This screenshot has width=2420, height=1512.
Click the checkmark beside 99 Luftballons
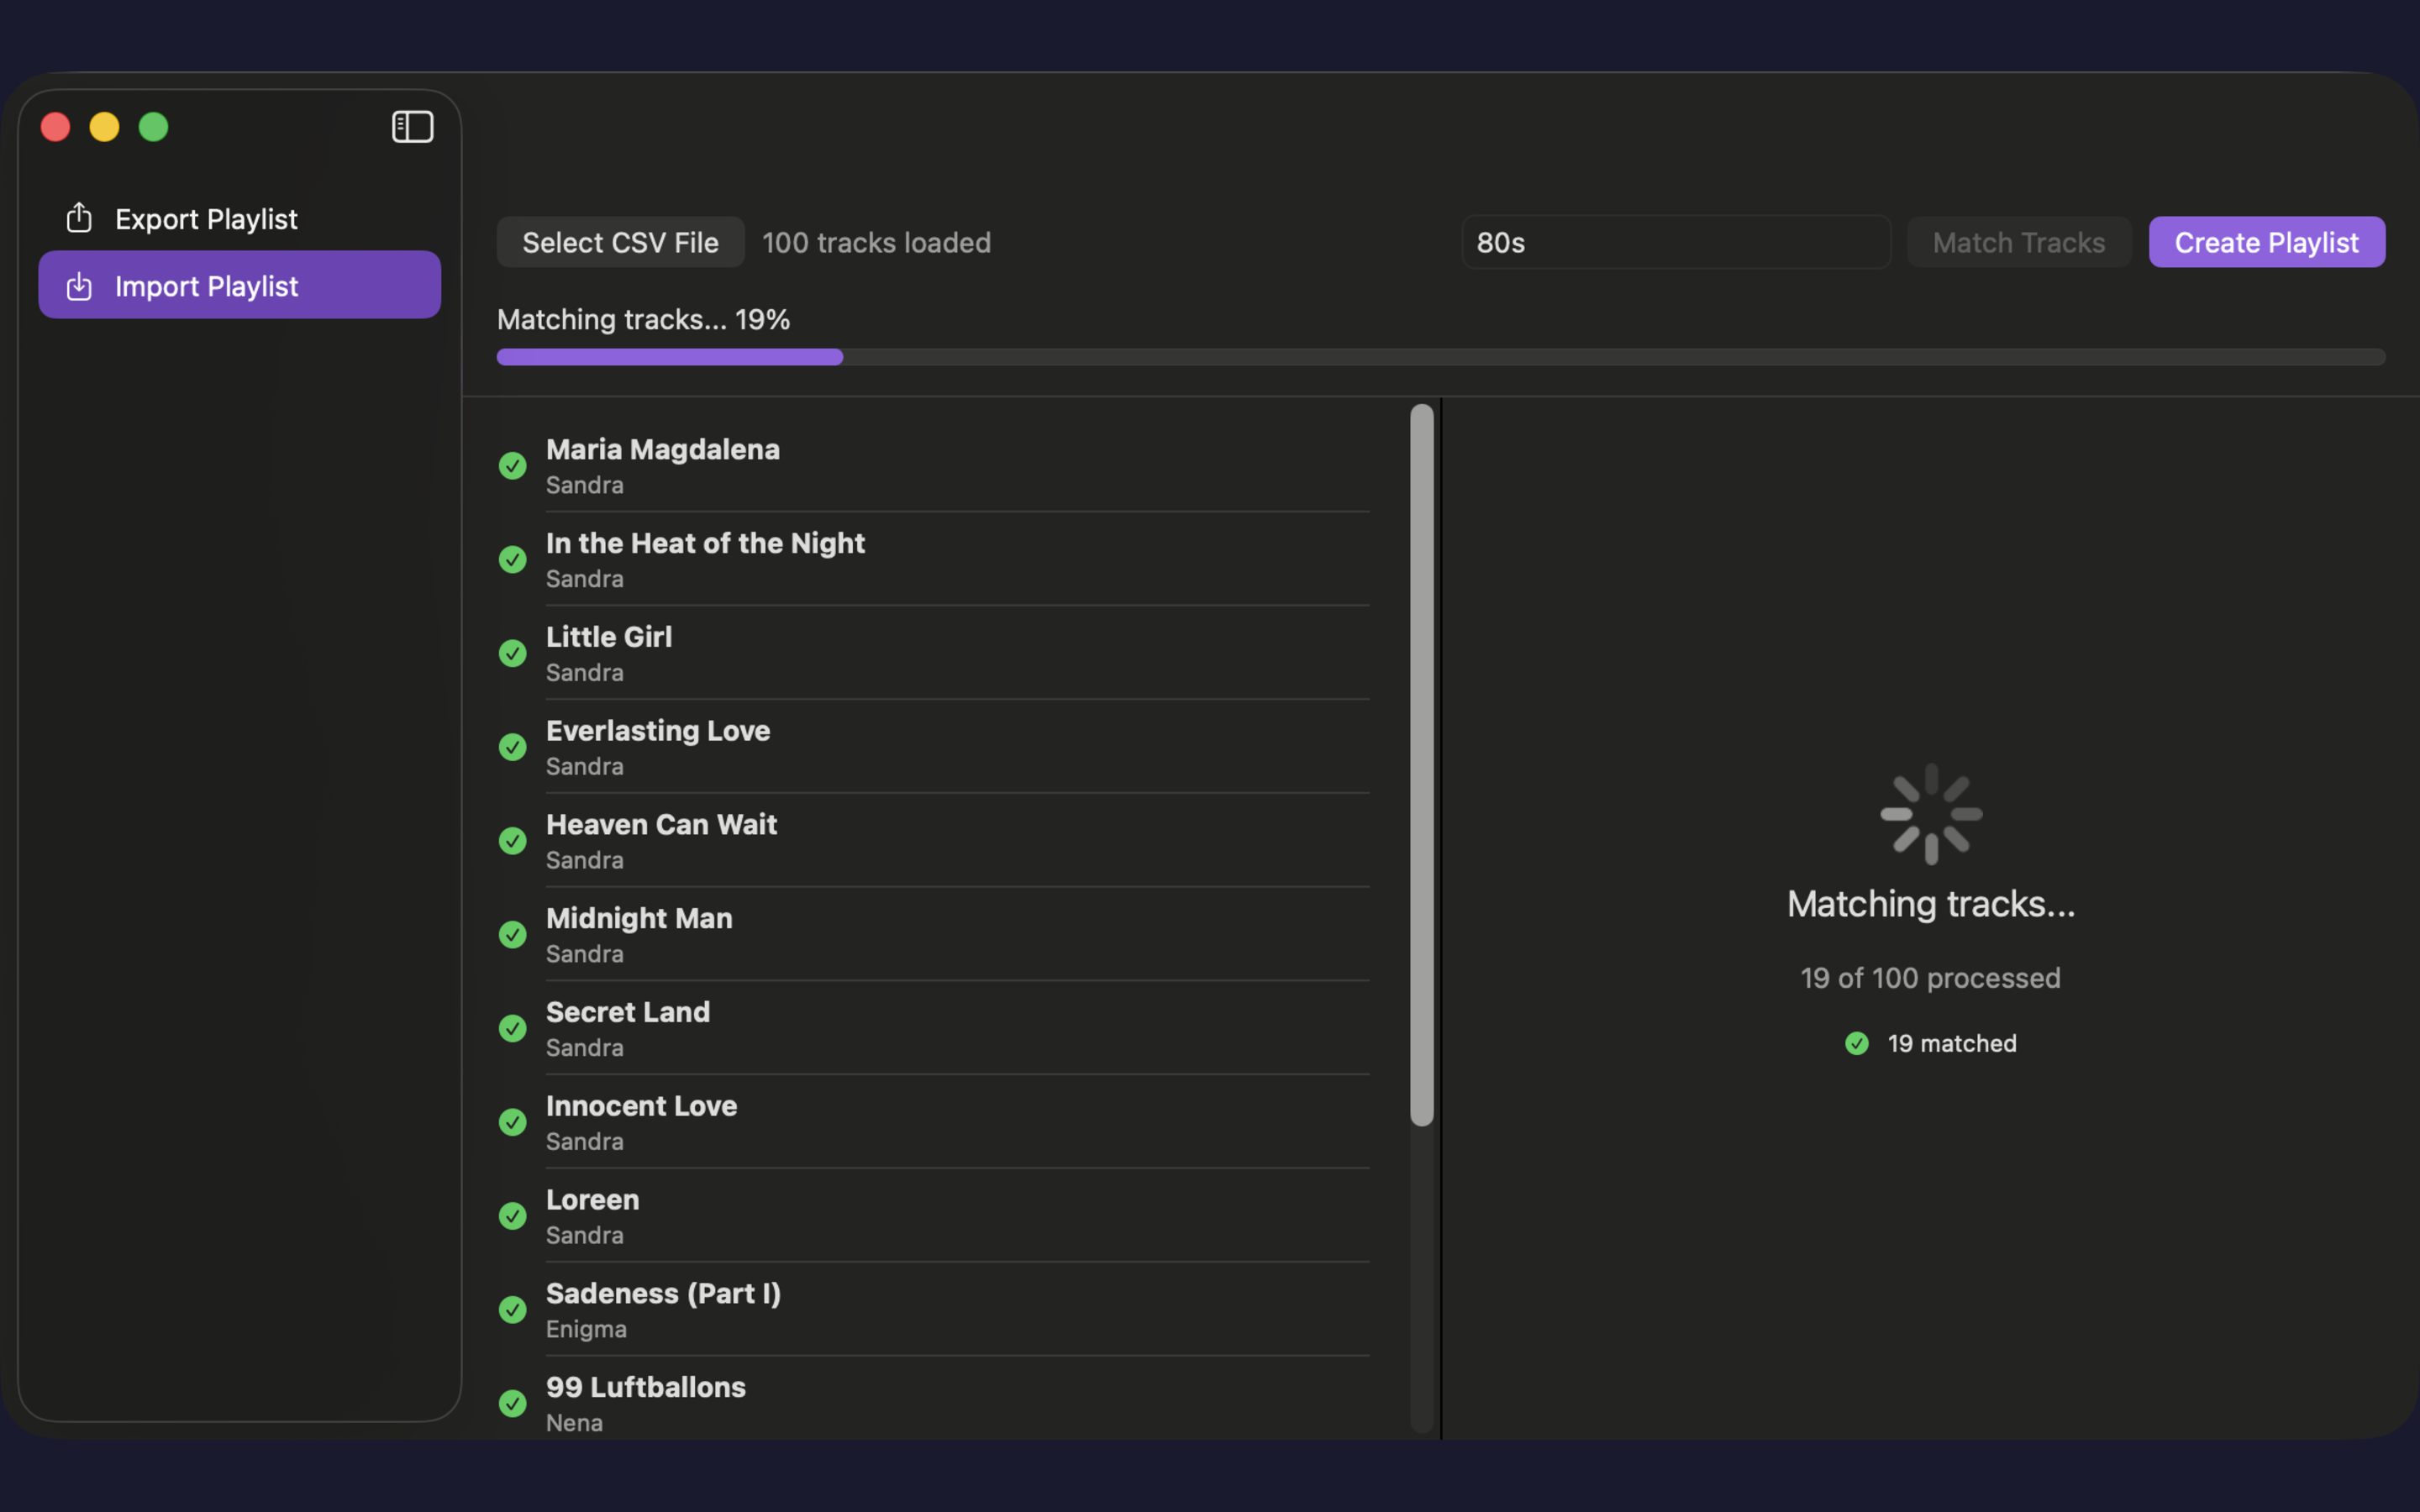tap(512, 1404)
